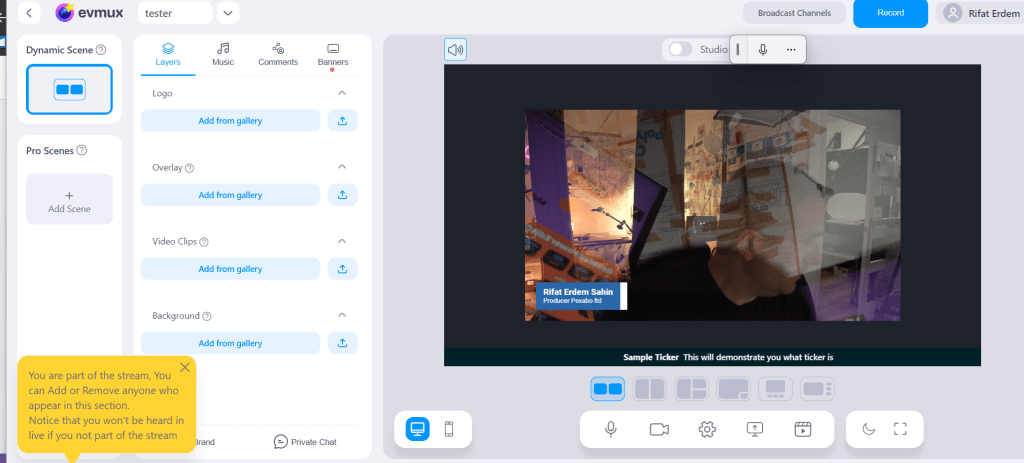This screenshot has width=1024, height=463.
Task: Select the two-column split layout
Action: [x=650, y=389]
